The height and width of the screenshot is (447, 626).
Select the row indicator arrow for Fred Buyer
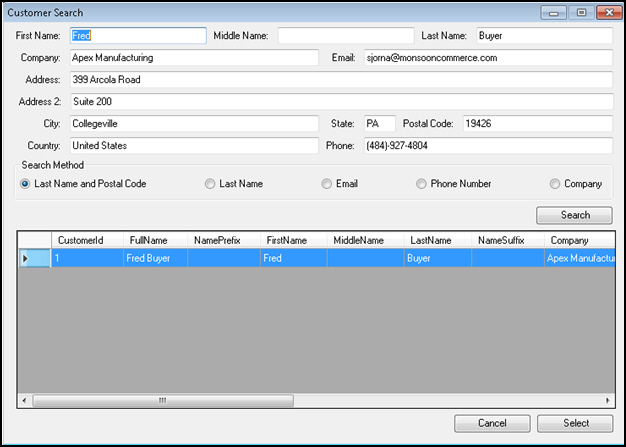point(35,259)
